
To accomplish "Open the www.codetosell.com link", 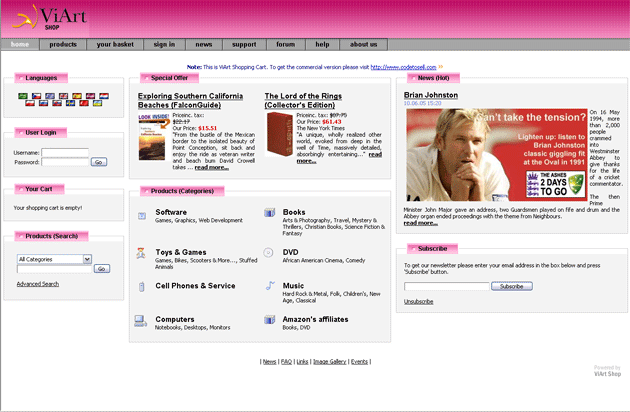I will pyautogui.click(x=403, y=67).
